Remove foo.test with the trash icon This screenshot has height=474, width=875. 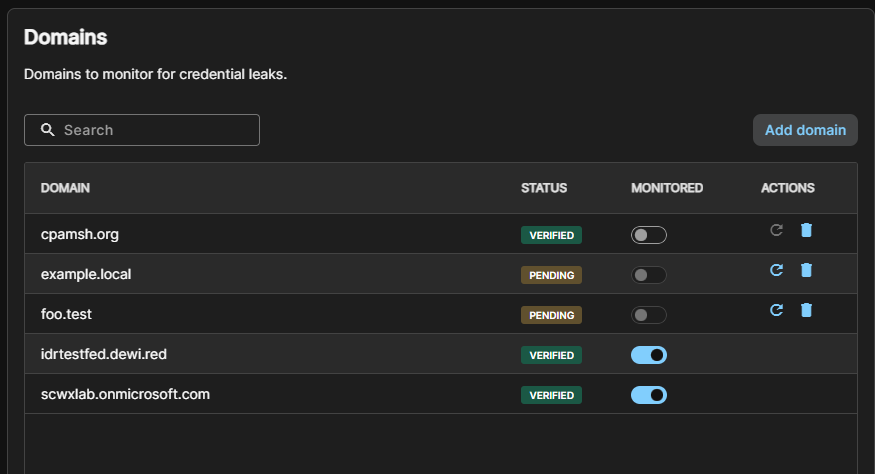pos(806,310)
